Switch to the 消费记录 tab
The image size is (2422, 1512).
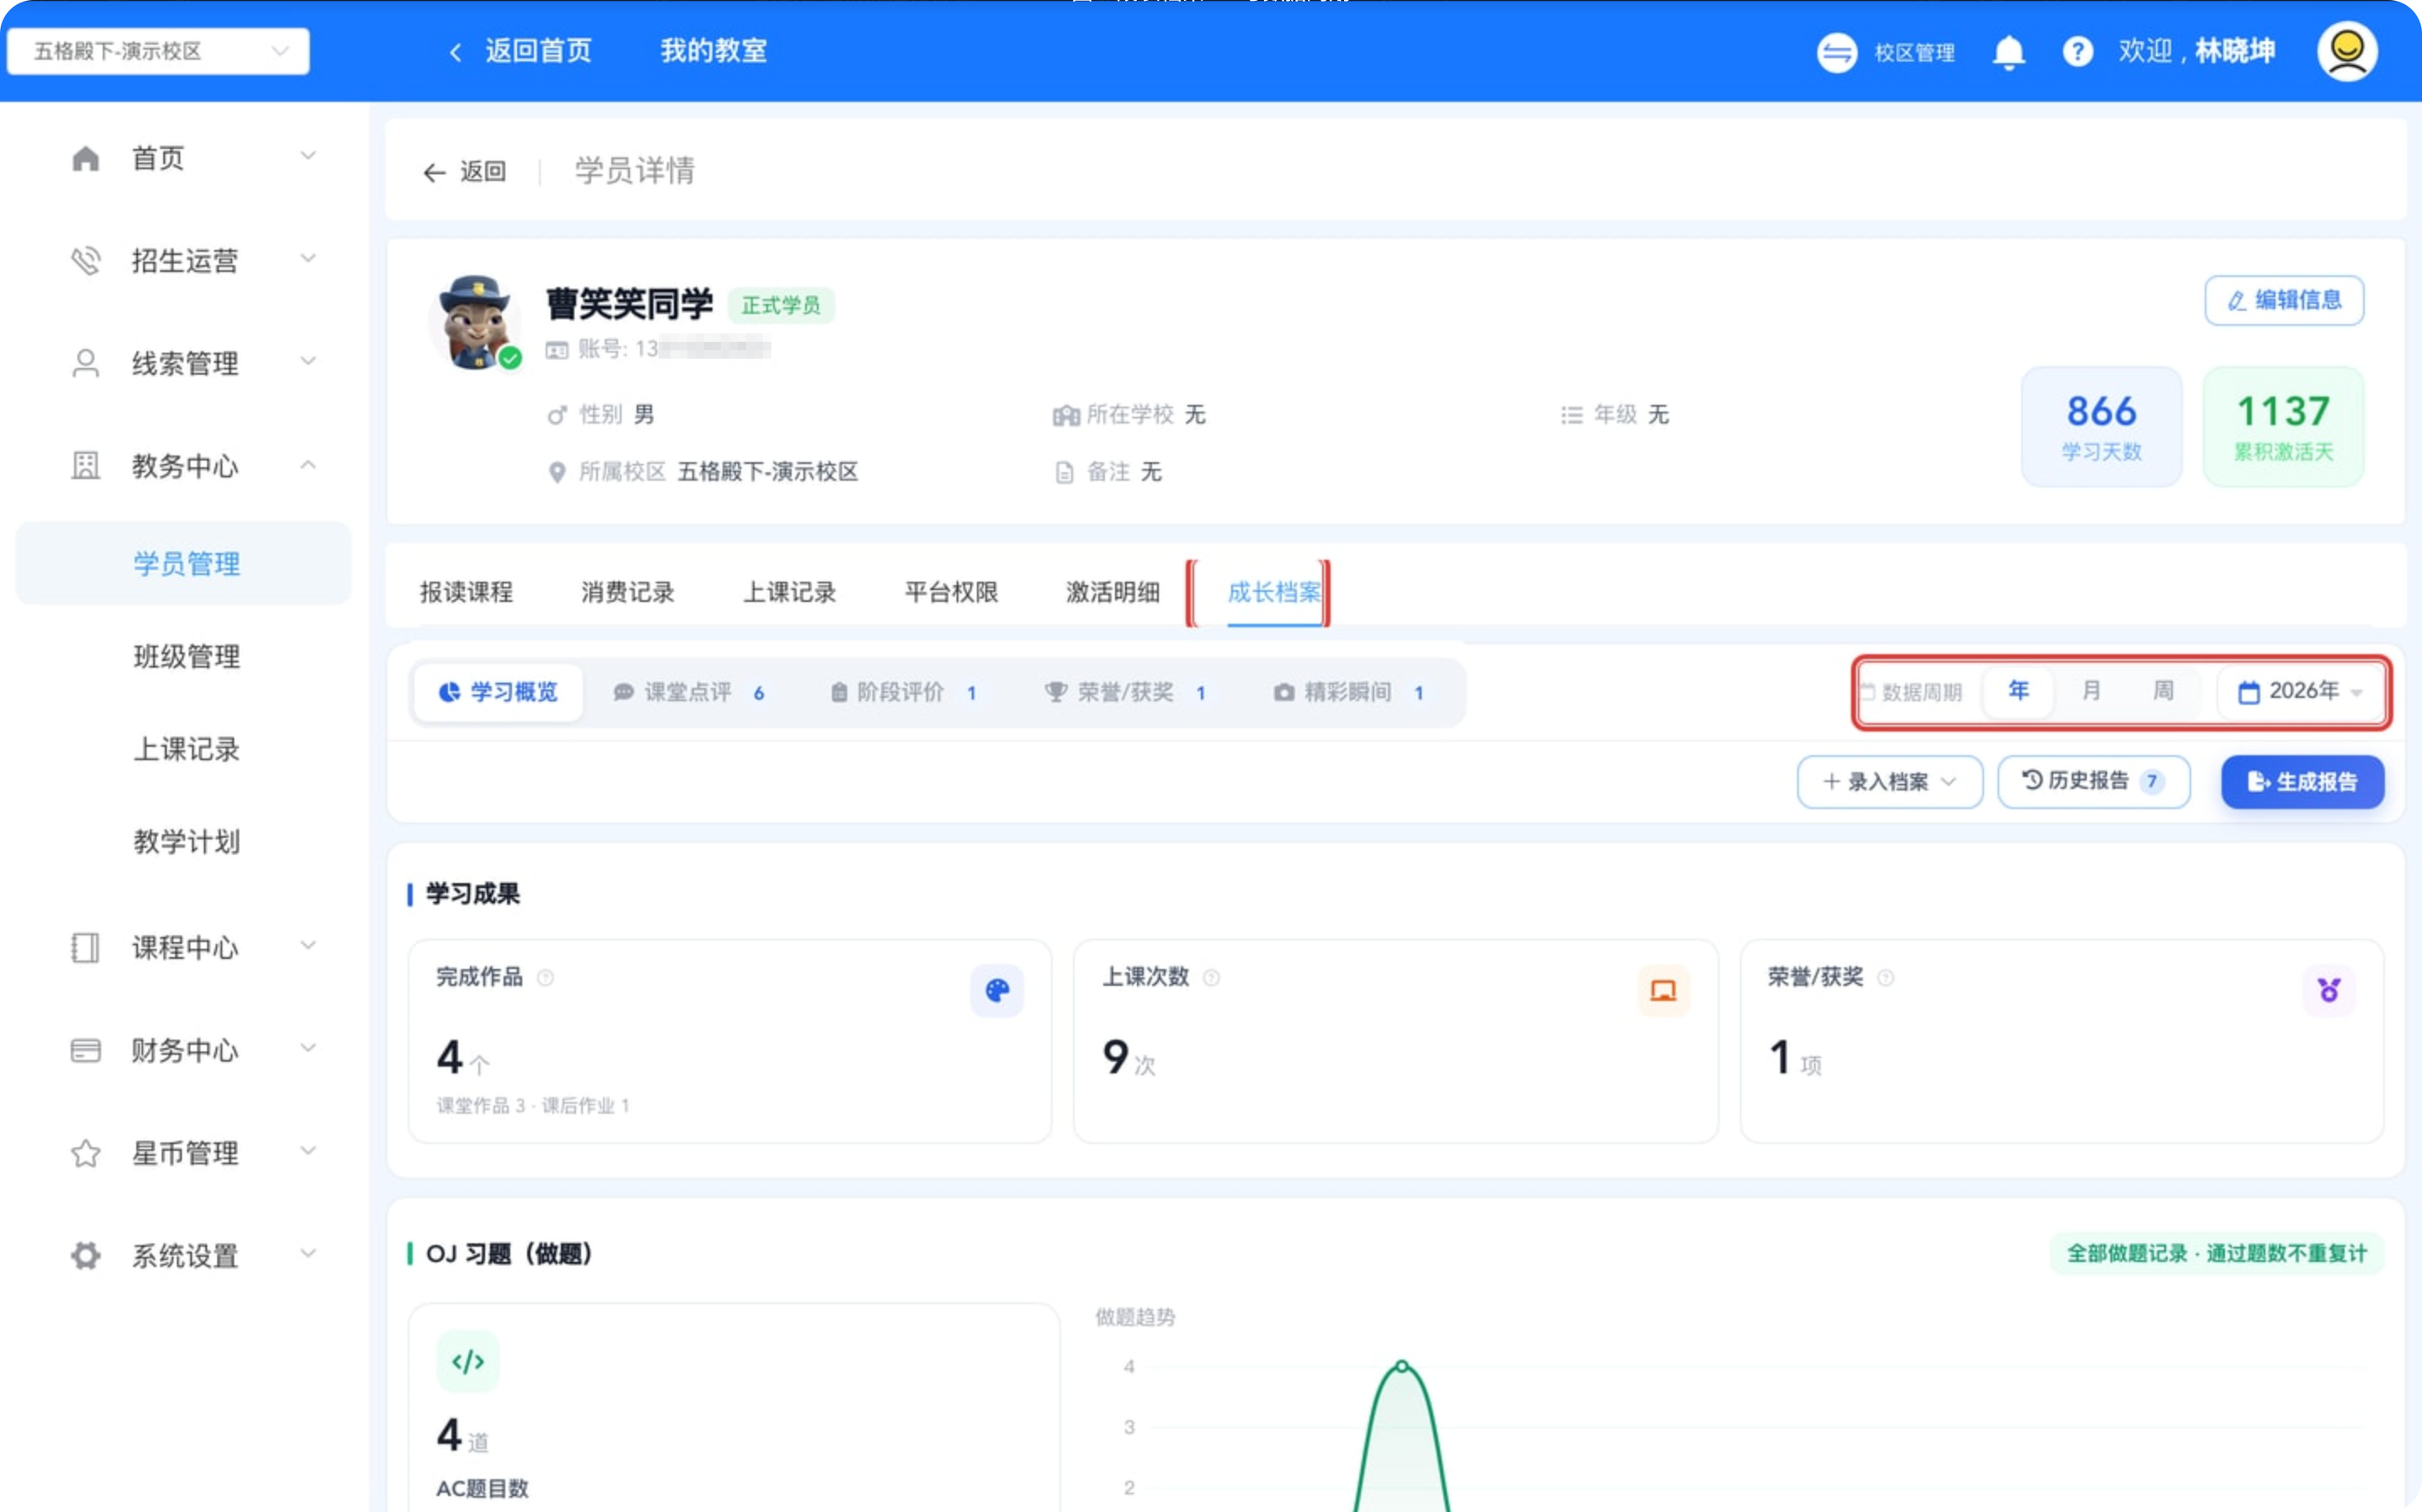click(628, 592)
